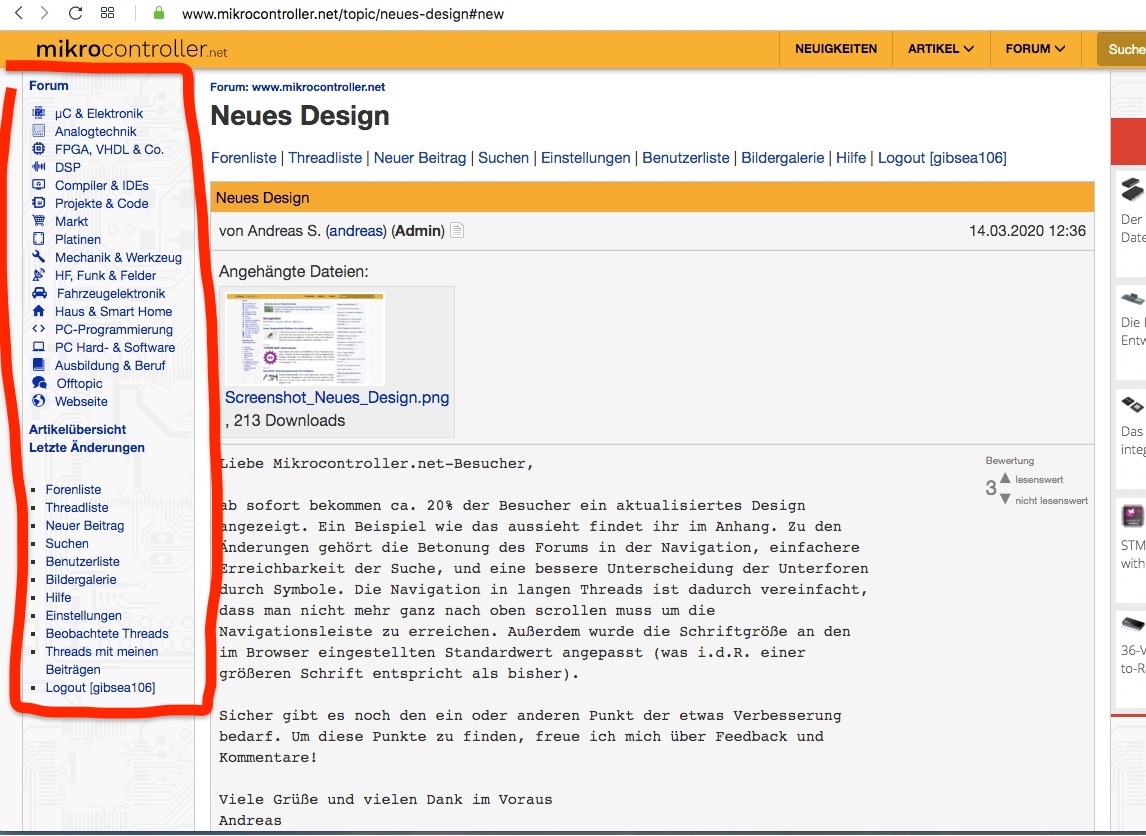Click the green padlock security icon
1146x836 pixels.
(159, 12)
